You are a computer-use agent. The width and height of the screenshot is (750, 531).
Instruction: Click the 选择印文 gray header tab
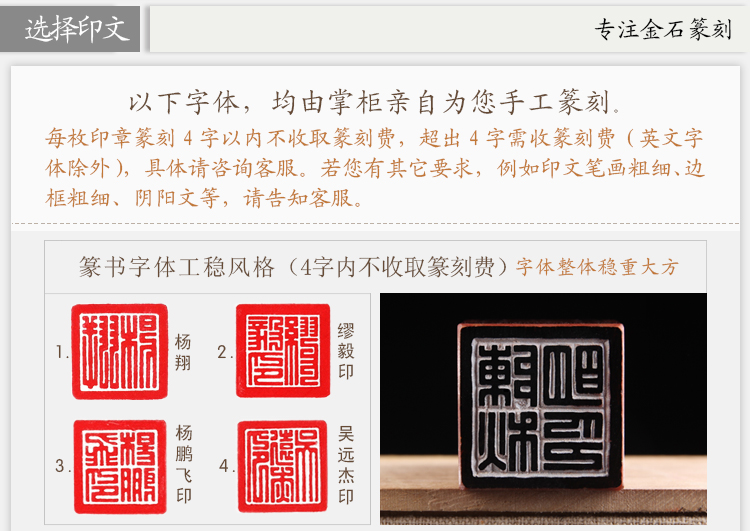(x=70, y=29)
